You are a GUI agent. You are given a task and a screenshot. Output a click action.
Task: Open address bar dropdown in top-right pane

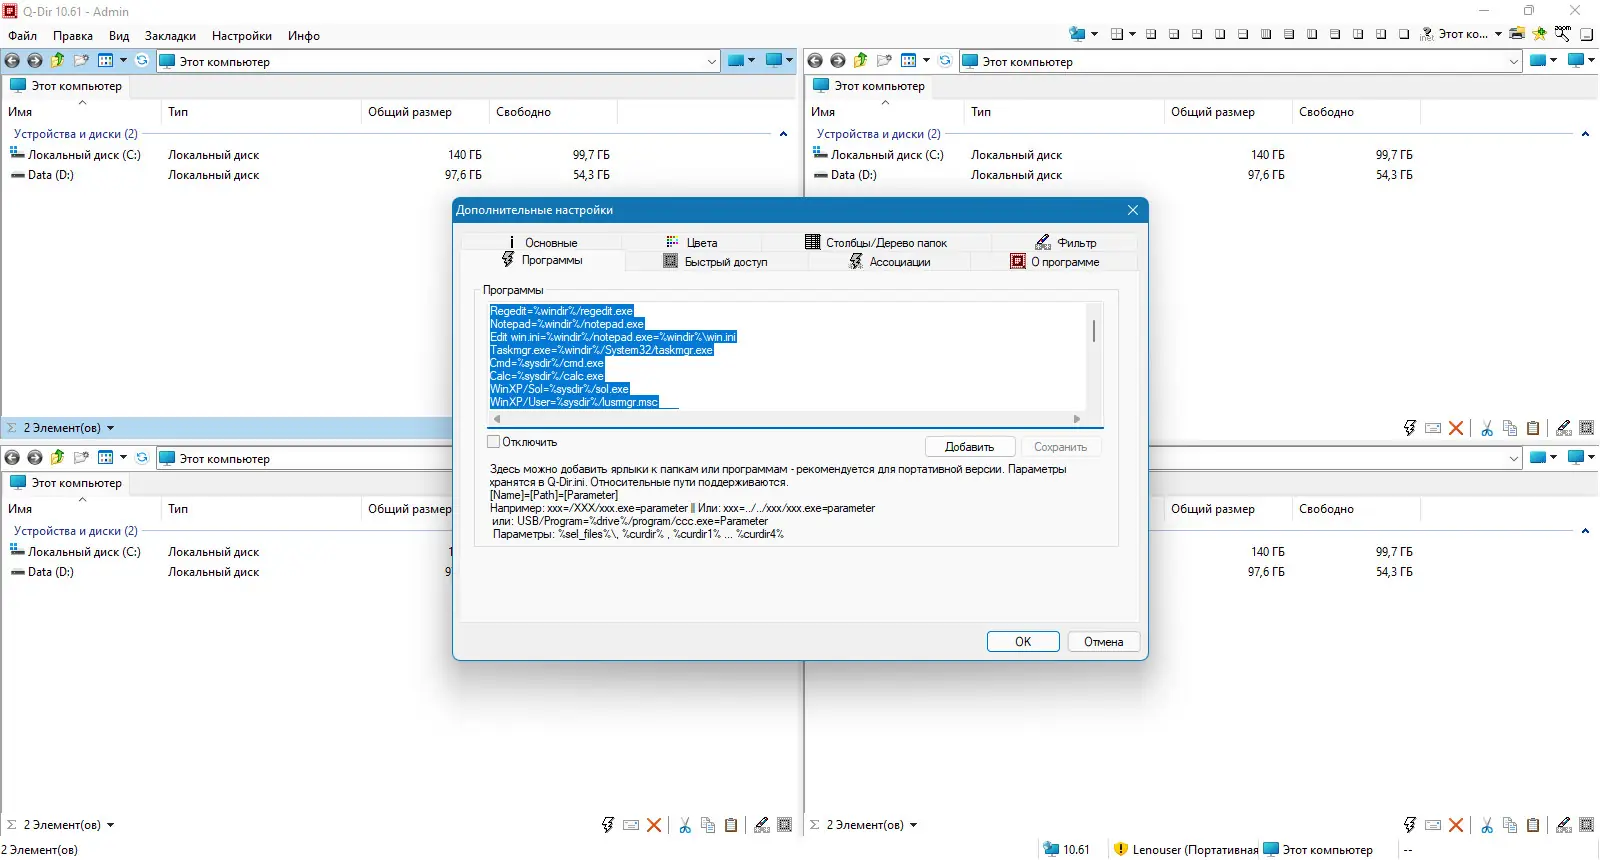[x=1514, y=61]
